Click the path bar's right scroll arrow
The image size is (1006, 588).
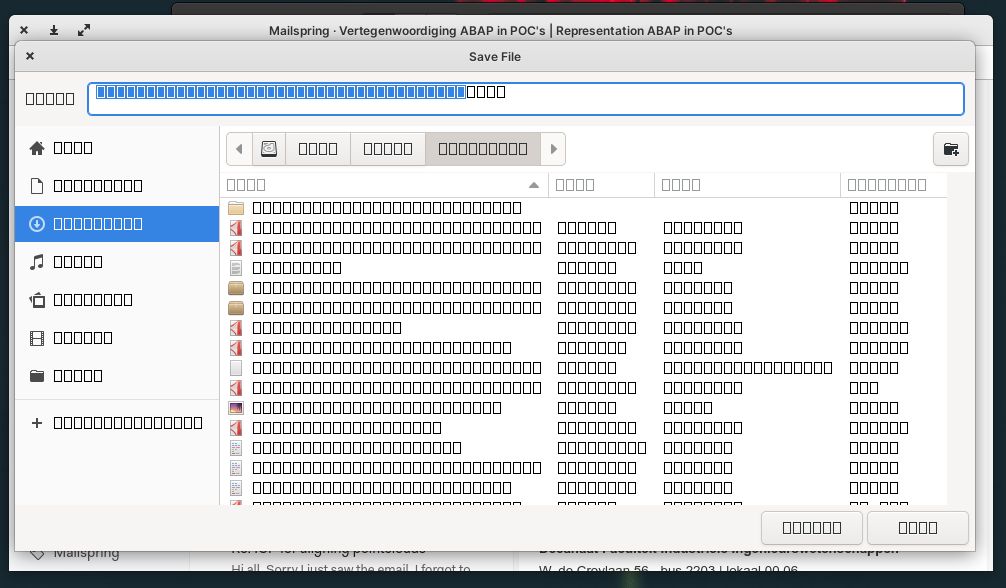pyautogui.click(x=553, y=149)
